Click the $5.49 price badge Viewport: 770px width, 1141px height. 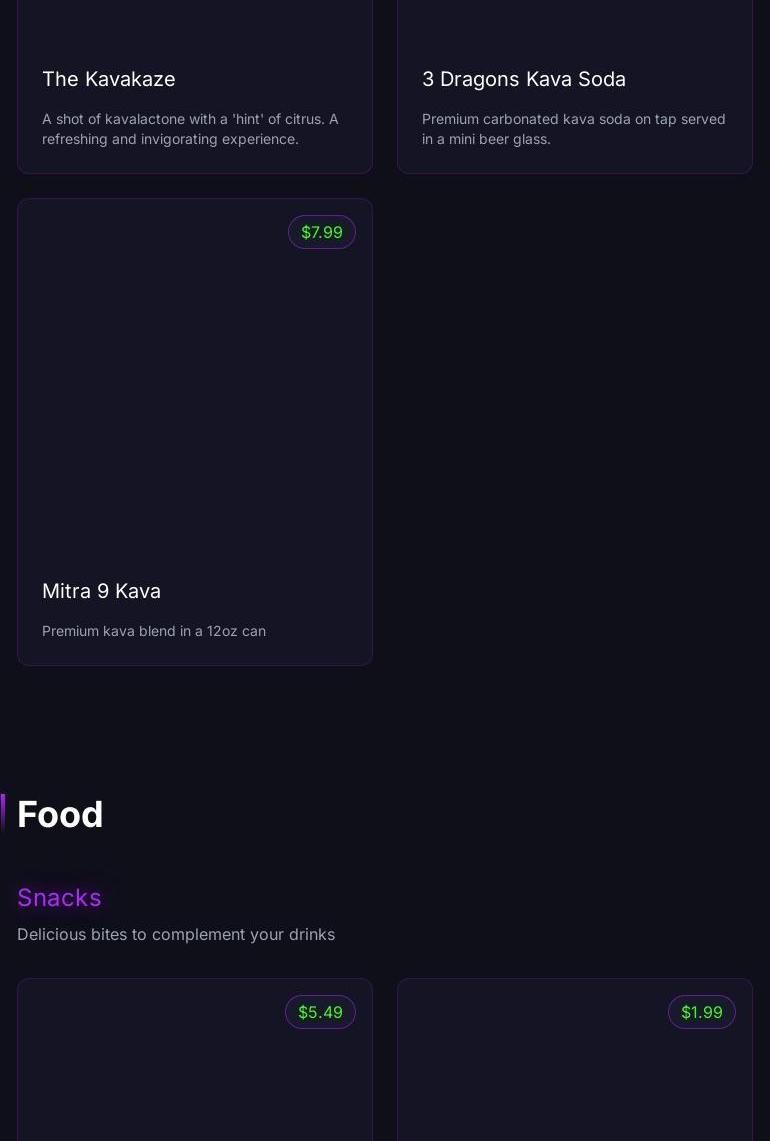[320, 1012]
